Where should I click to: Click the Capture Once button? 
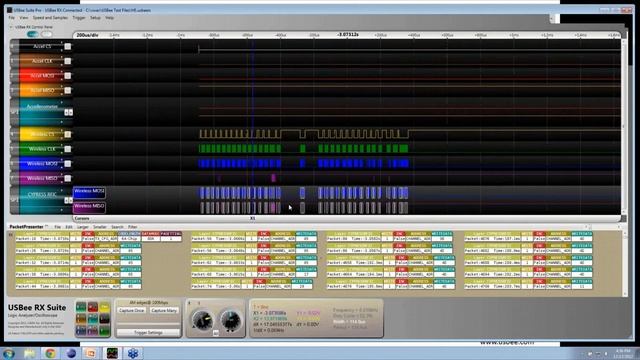(x=131, y=311)
